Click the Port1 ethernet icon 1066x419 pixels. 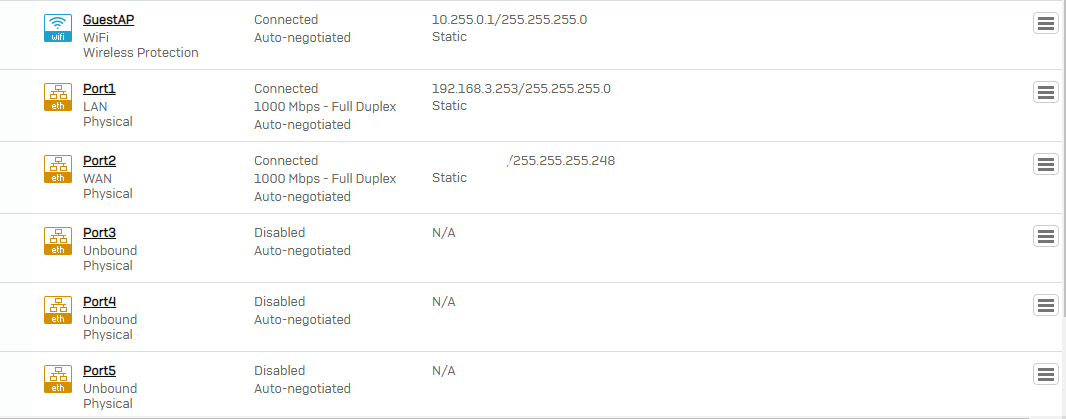[x=58, y=97]
